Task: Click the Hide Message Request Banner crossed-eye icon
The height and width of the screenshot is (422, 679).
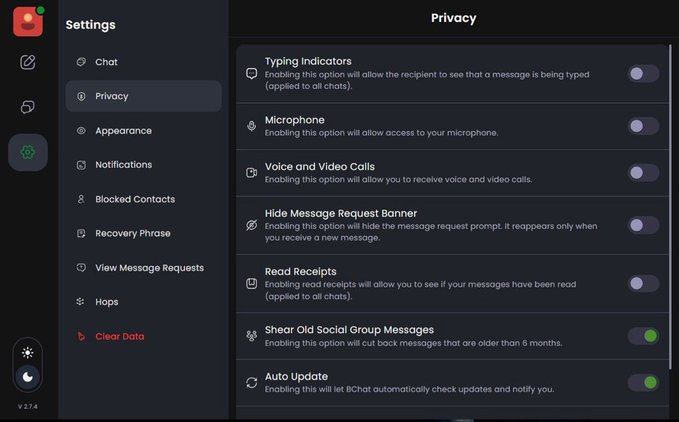Action: 252,225
